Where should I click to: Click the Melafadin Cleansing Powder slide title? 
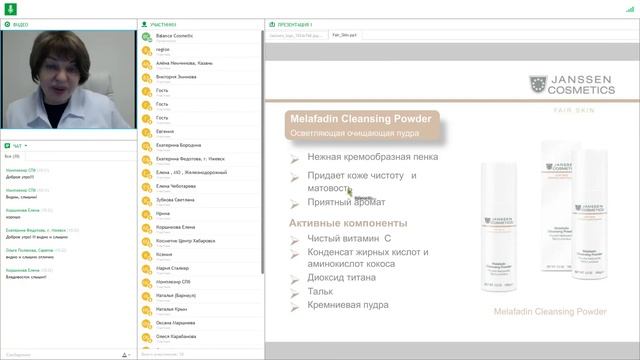(361, 119)
